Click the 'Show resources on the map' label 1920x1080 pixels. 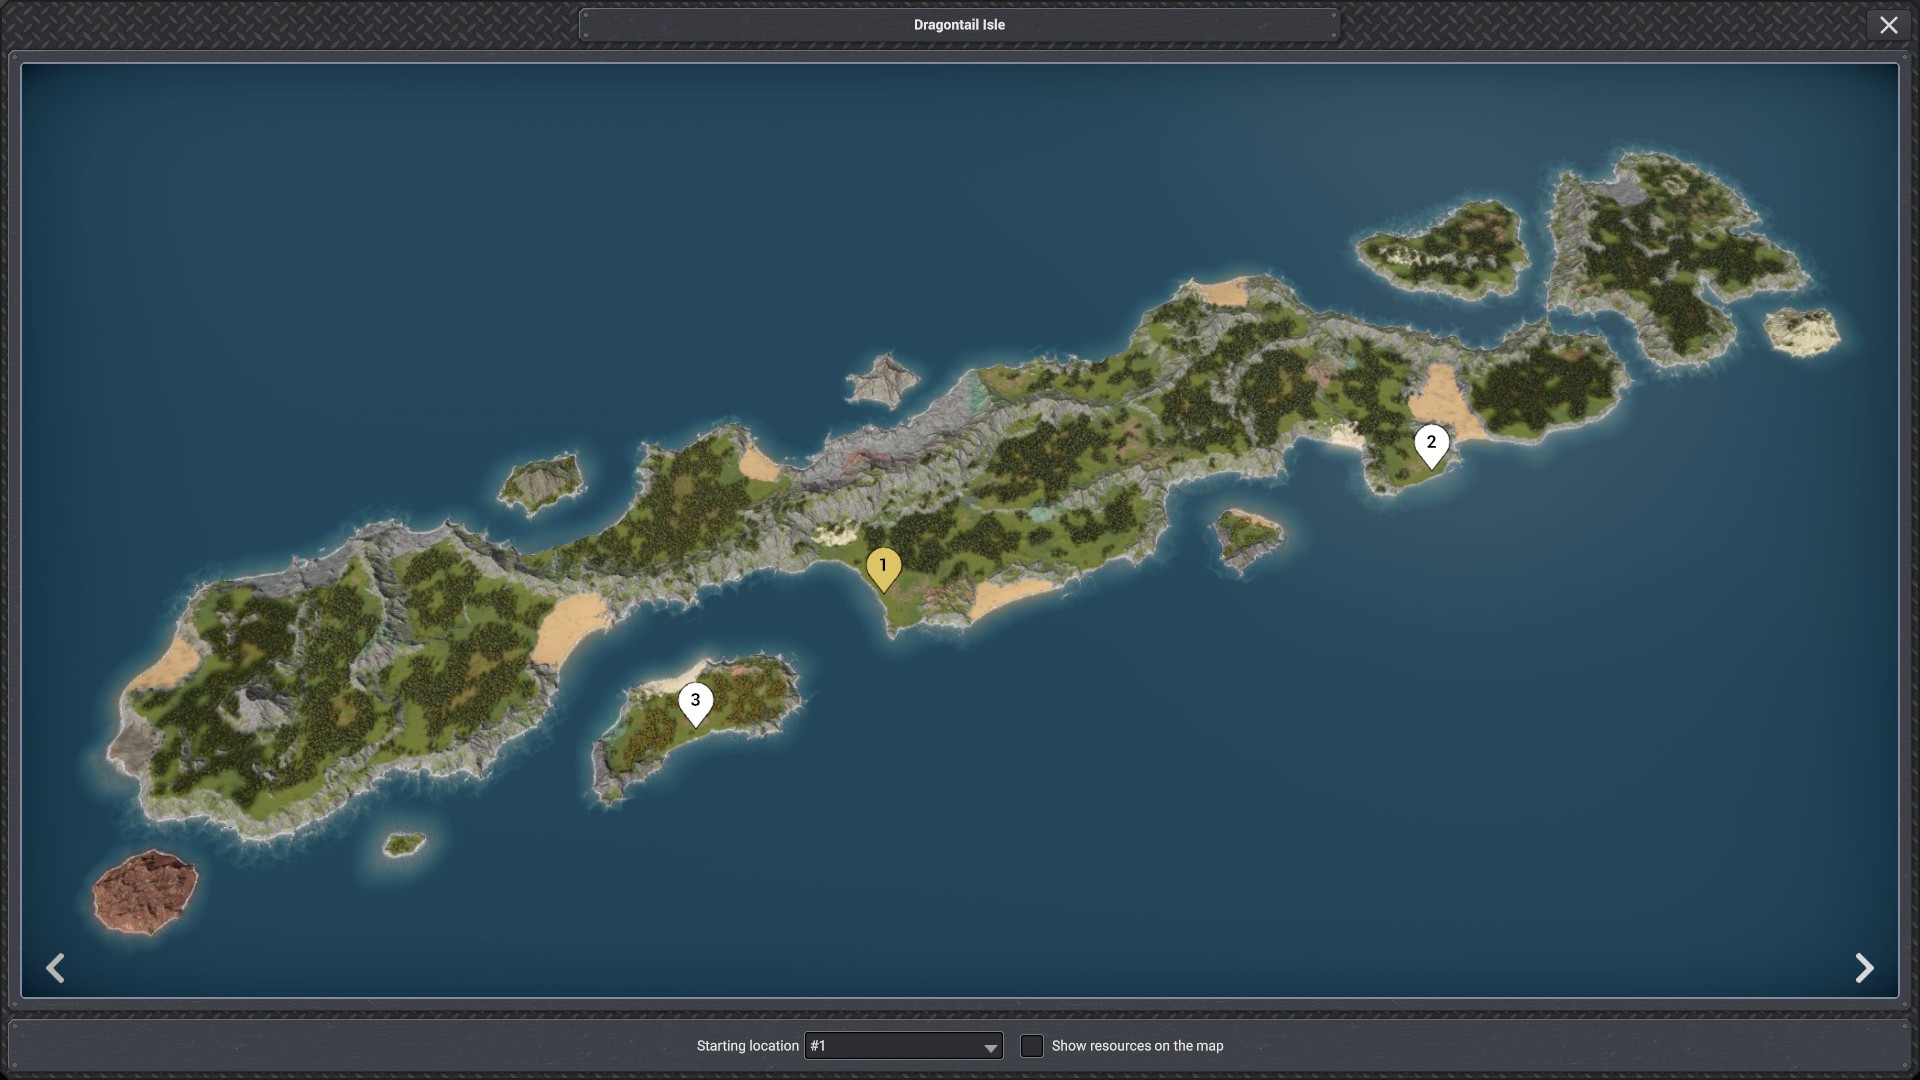(1137, 1046)
